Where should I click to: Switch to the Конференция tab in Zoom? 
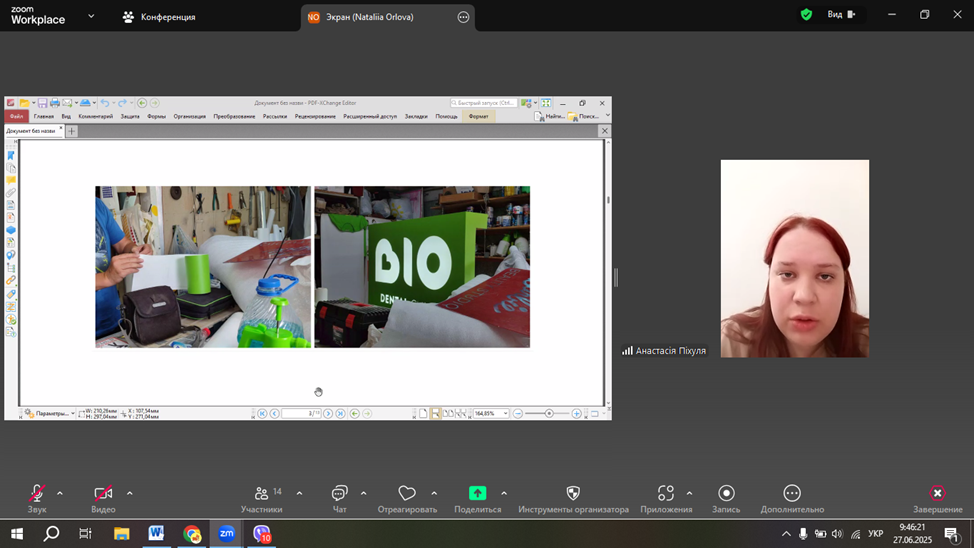(159, 17)
